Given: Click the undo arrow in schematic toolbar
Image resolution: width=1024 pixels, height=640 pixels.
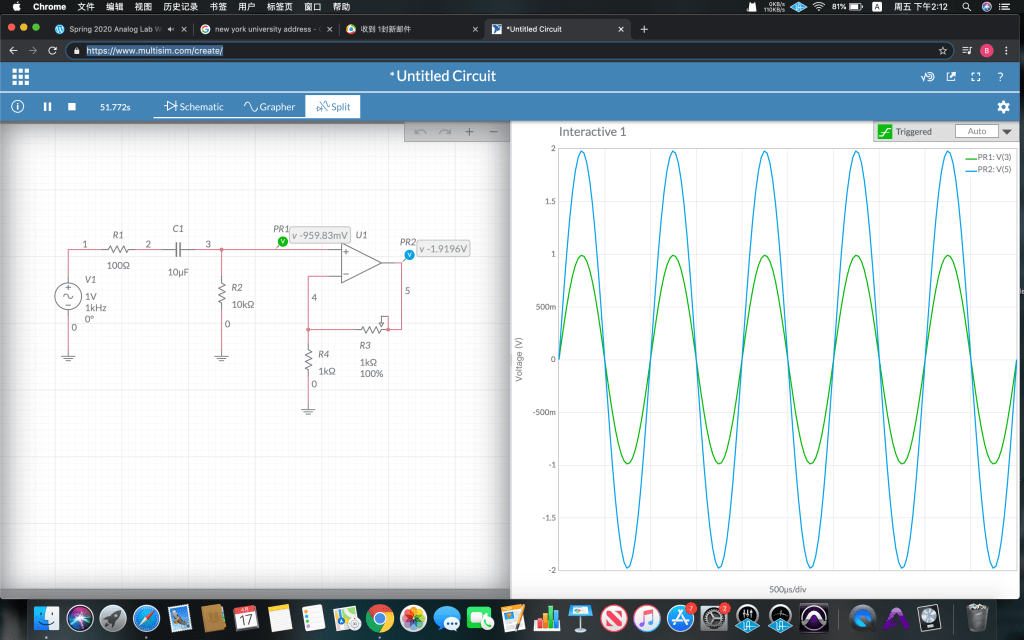Looking at the screenshot, I should (x=420, y=132).
